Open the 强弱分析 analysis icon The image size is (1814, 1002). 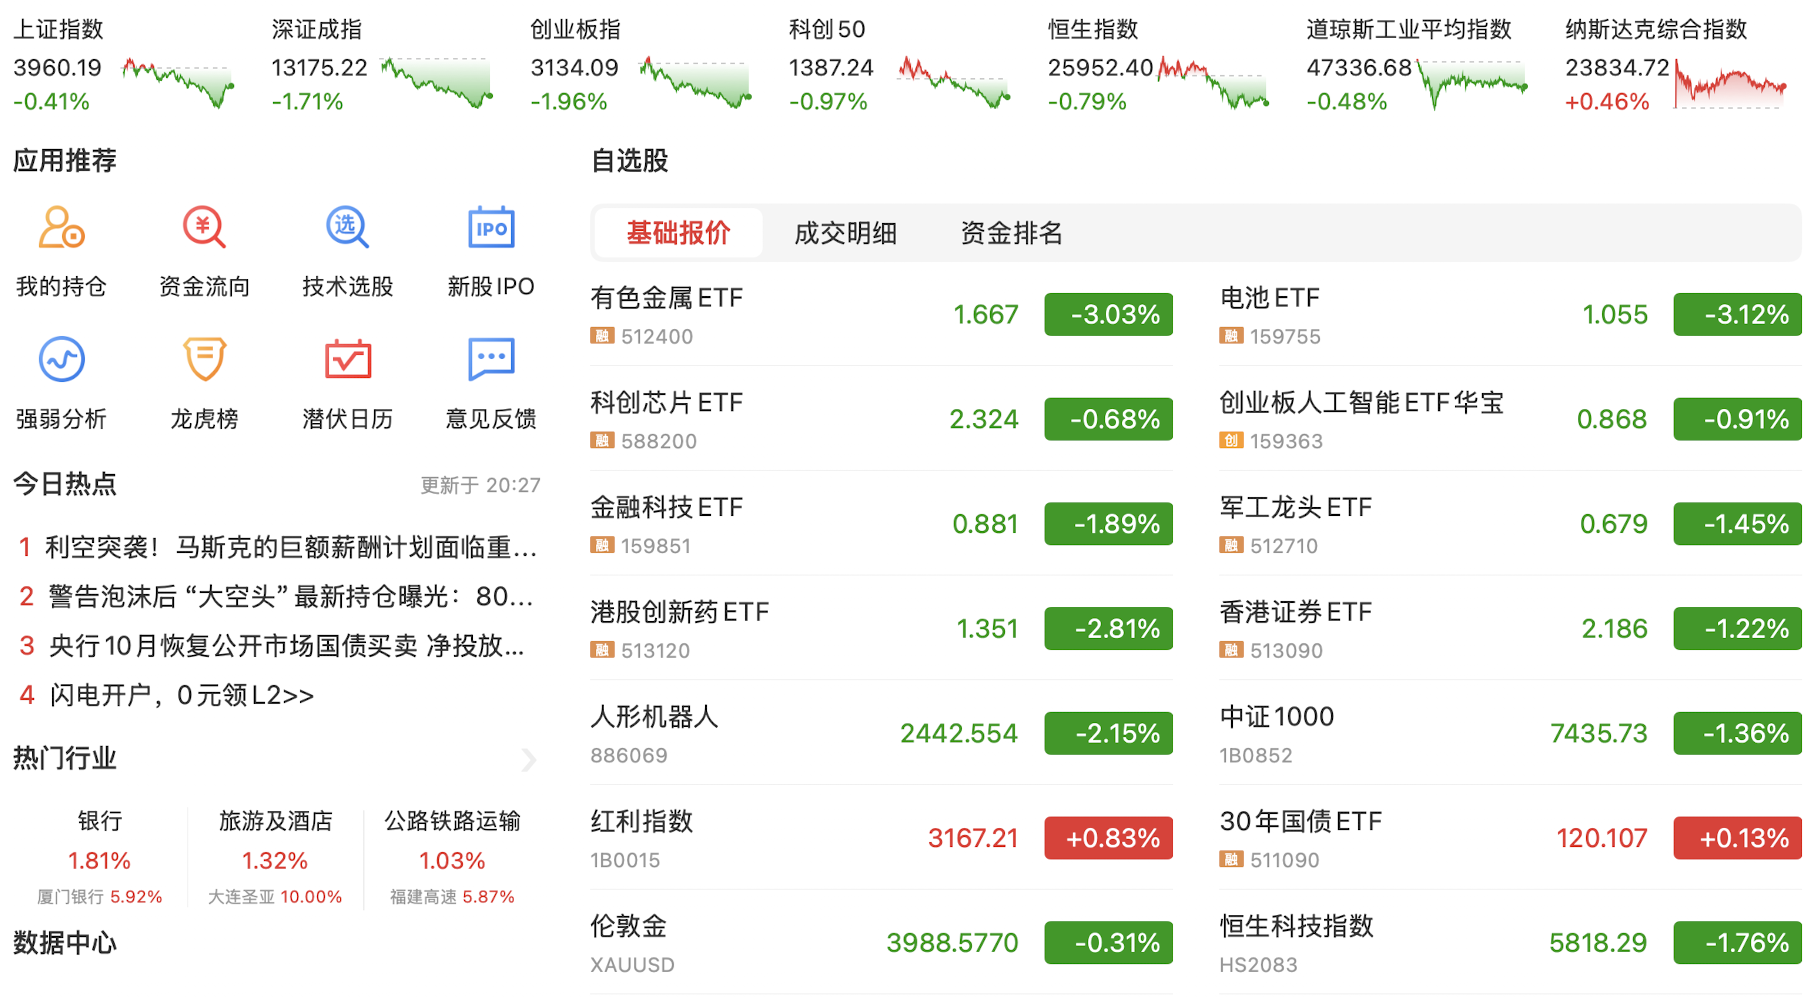point(61,360)
